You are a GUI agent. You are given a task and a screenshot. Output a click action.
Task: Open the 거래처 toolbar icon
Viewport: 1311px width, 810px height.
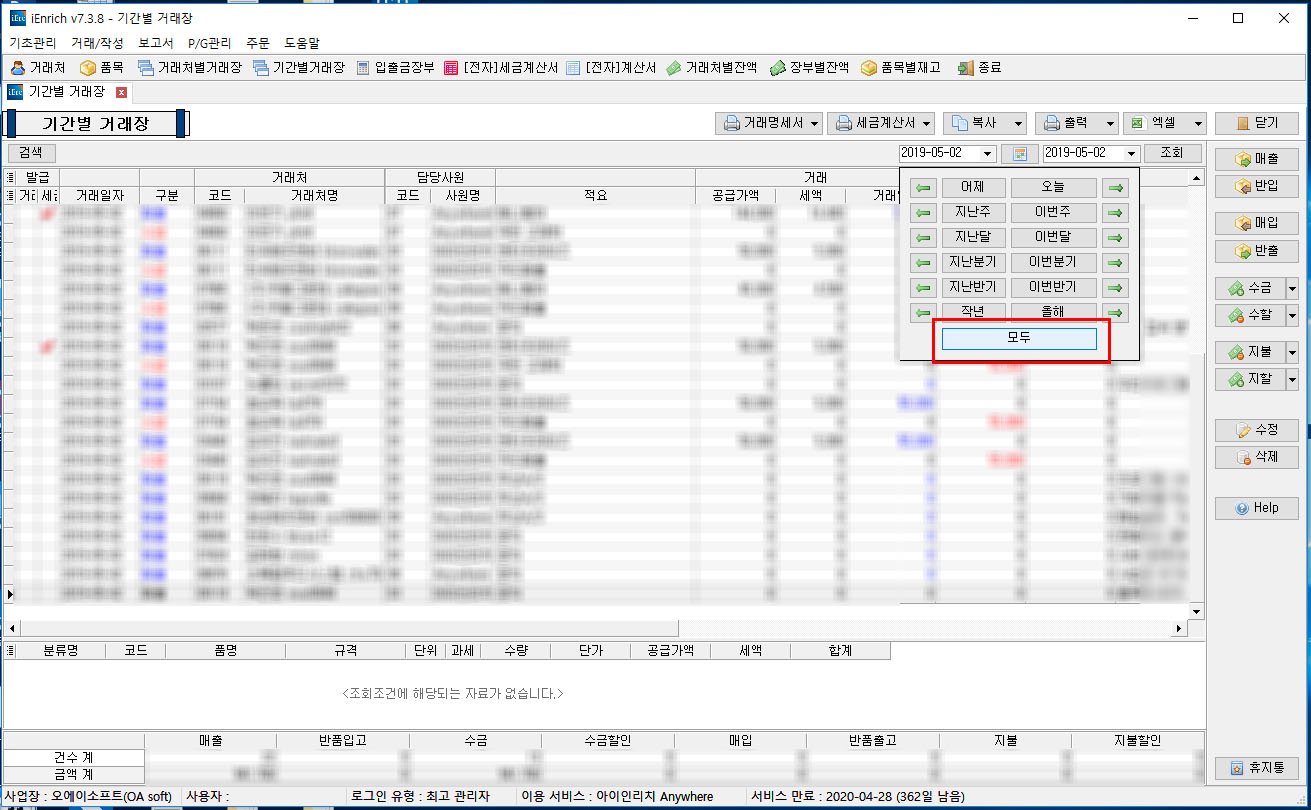[x=38, y=68]
